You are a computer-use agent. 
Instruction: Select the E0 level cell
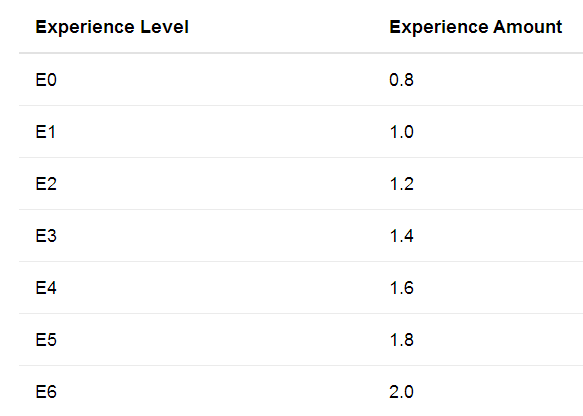coord(46,80)
